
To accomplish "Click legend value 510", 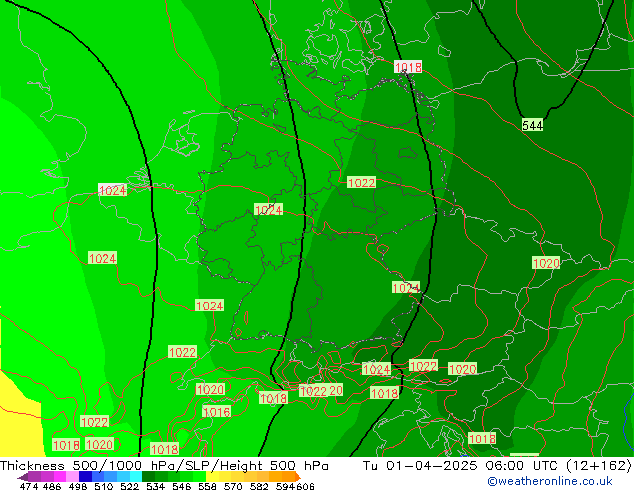I will click(x=104, y=486).
